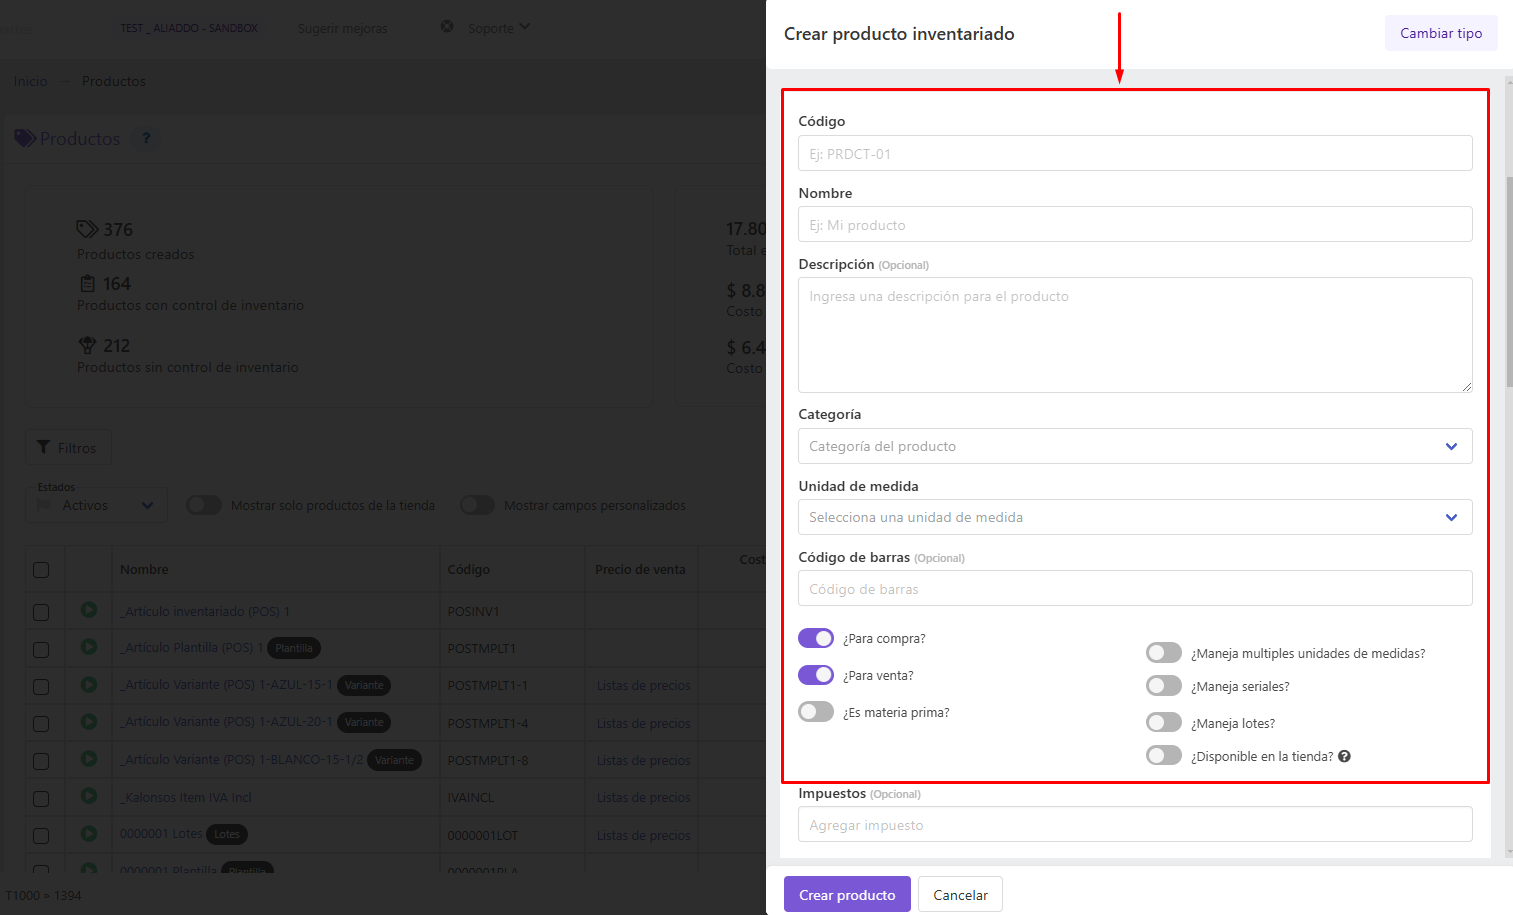Open the Categoría del producto dropdown
1513x915 pixels.
point(1135,446)
